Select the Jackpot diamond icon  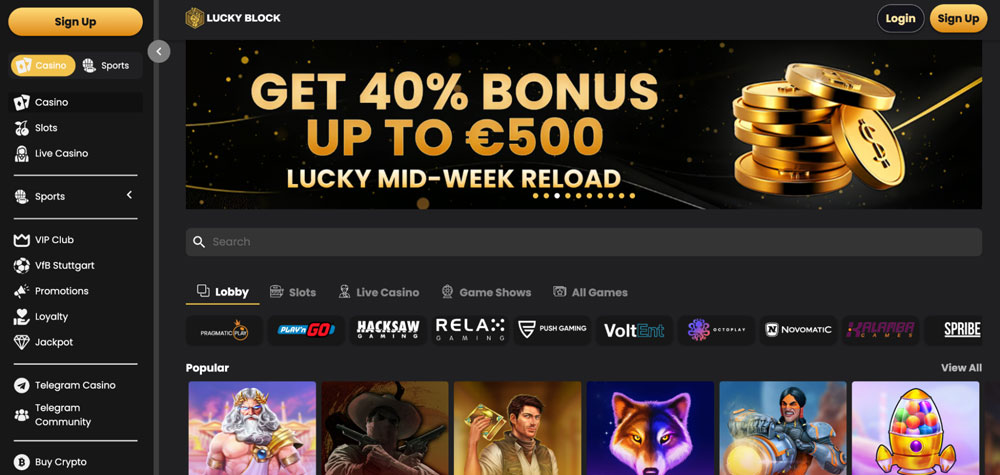tap(22, 342)
